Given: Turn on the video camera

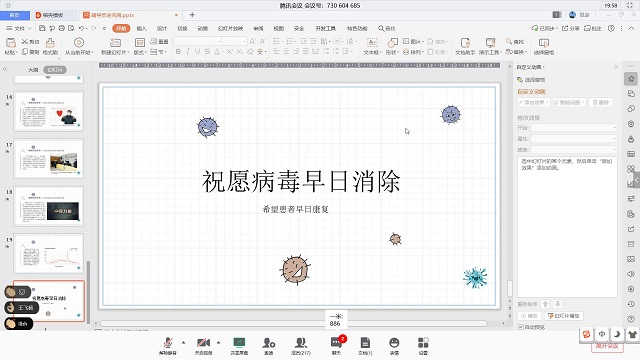Looking at the screenshot, I should tap(203, 345).
